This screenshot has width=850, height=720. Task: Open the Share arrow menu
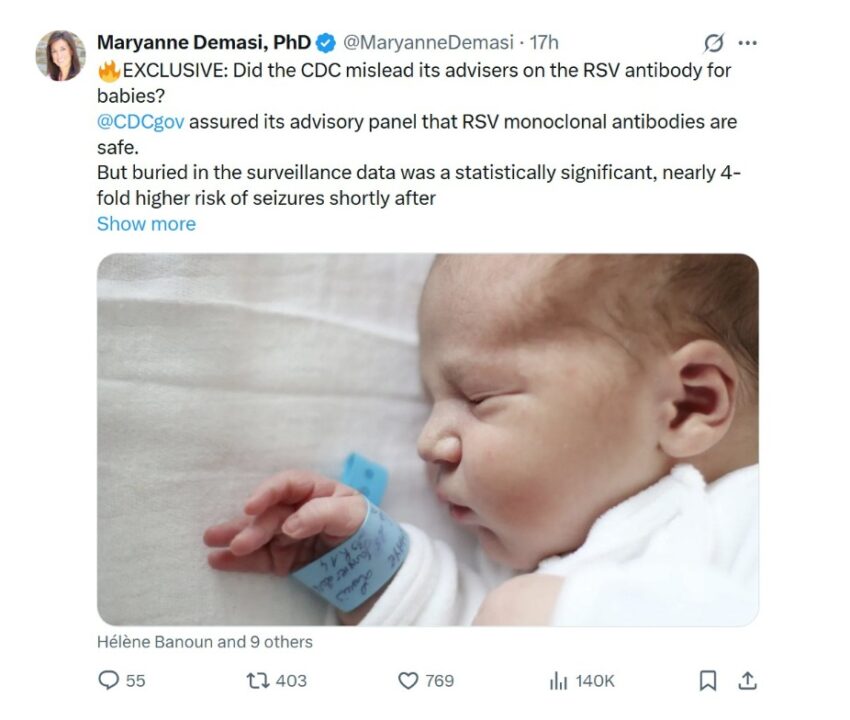click(746, 681)
